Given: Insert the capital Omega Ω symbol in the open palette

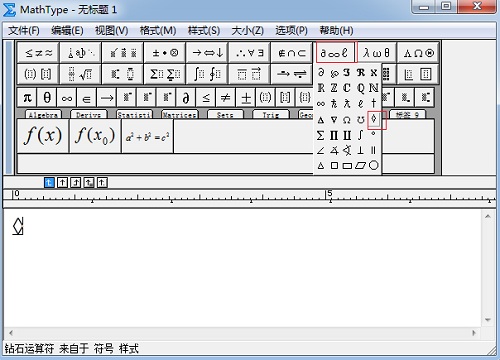Looking at the screenshot, I should (347, 120).
